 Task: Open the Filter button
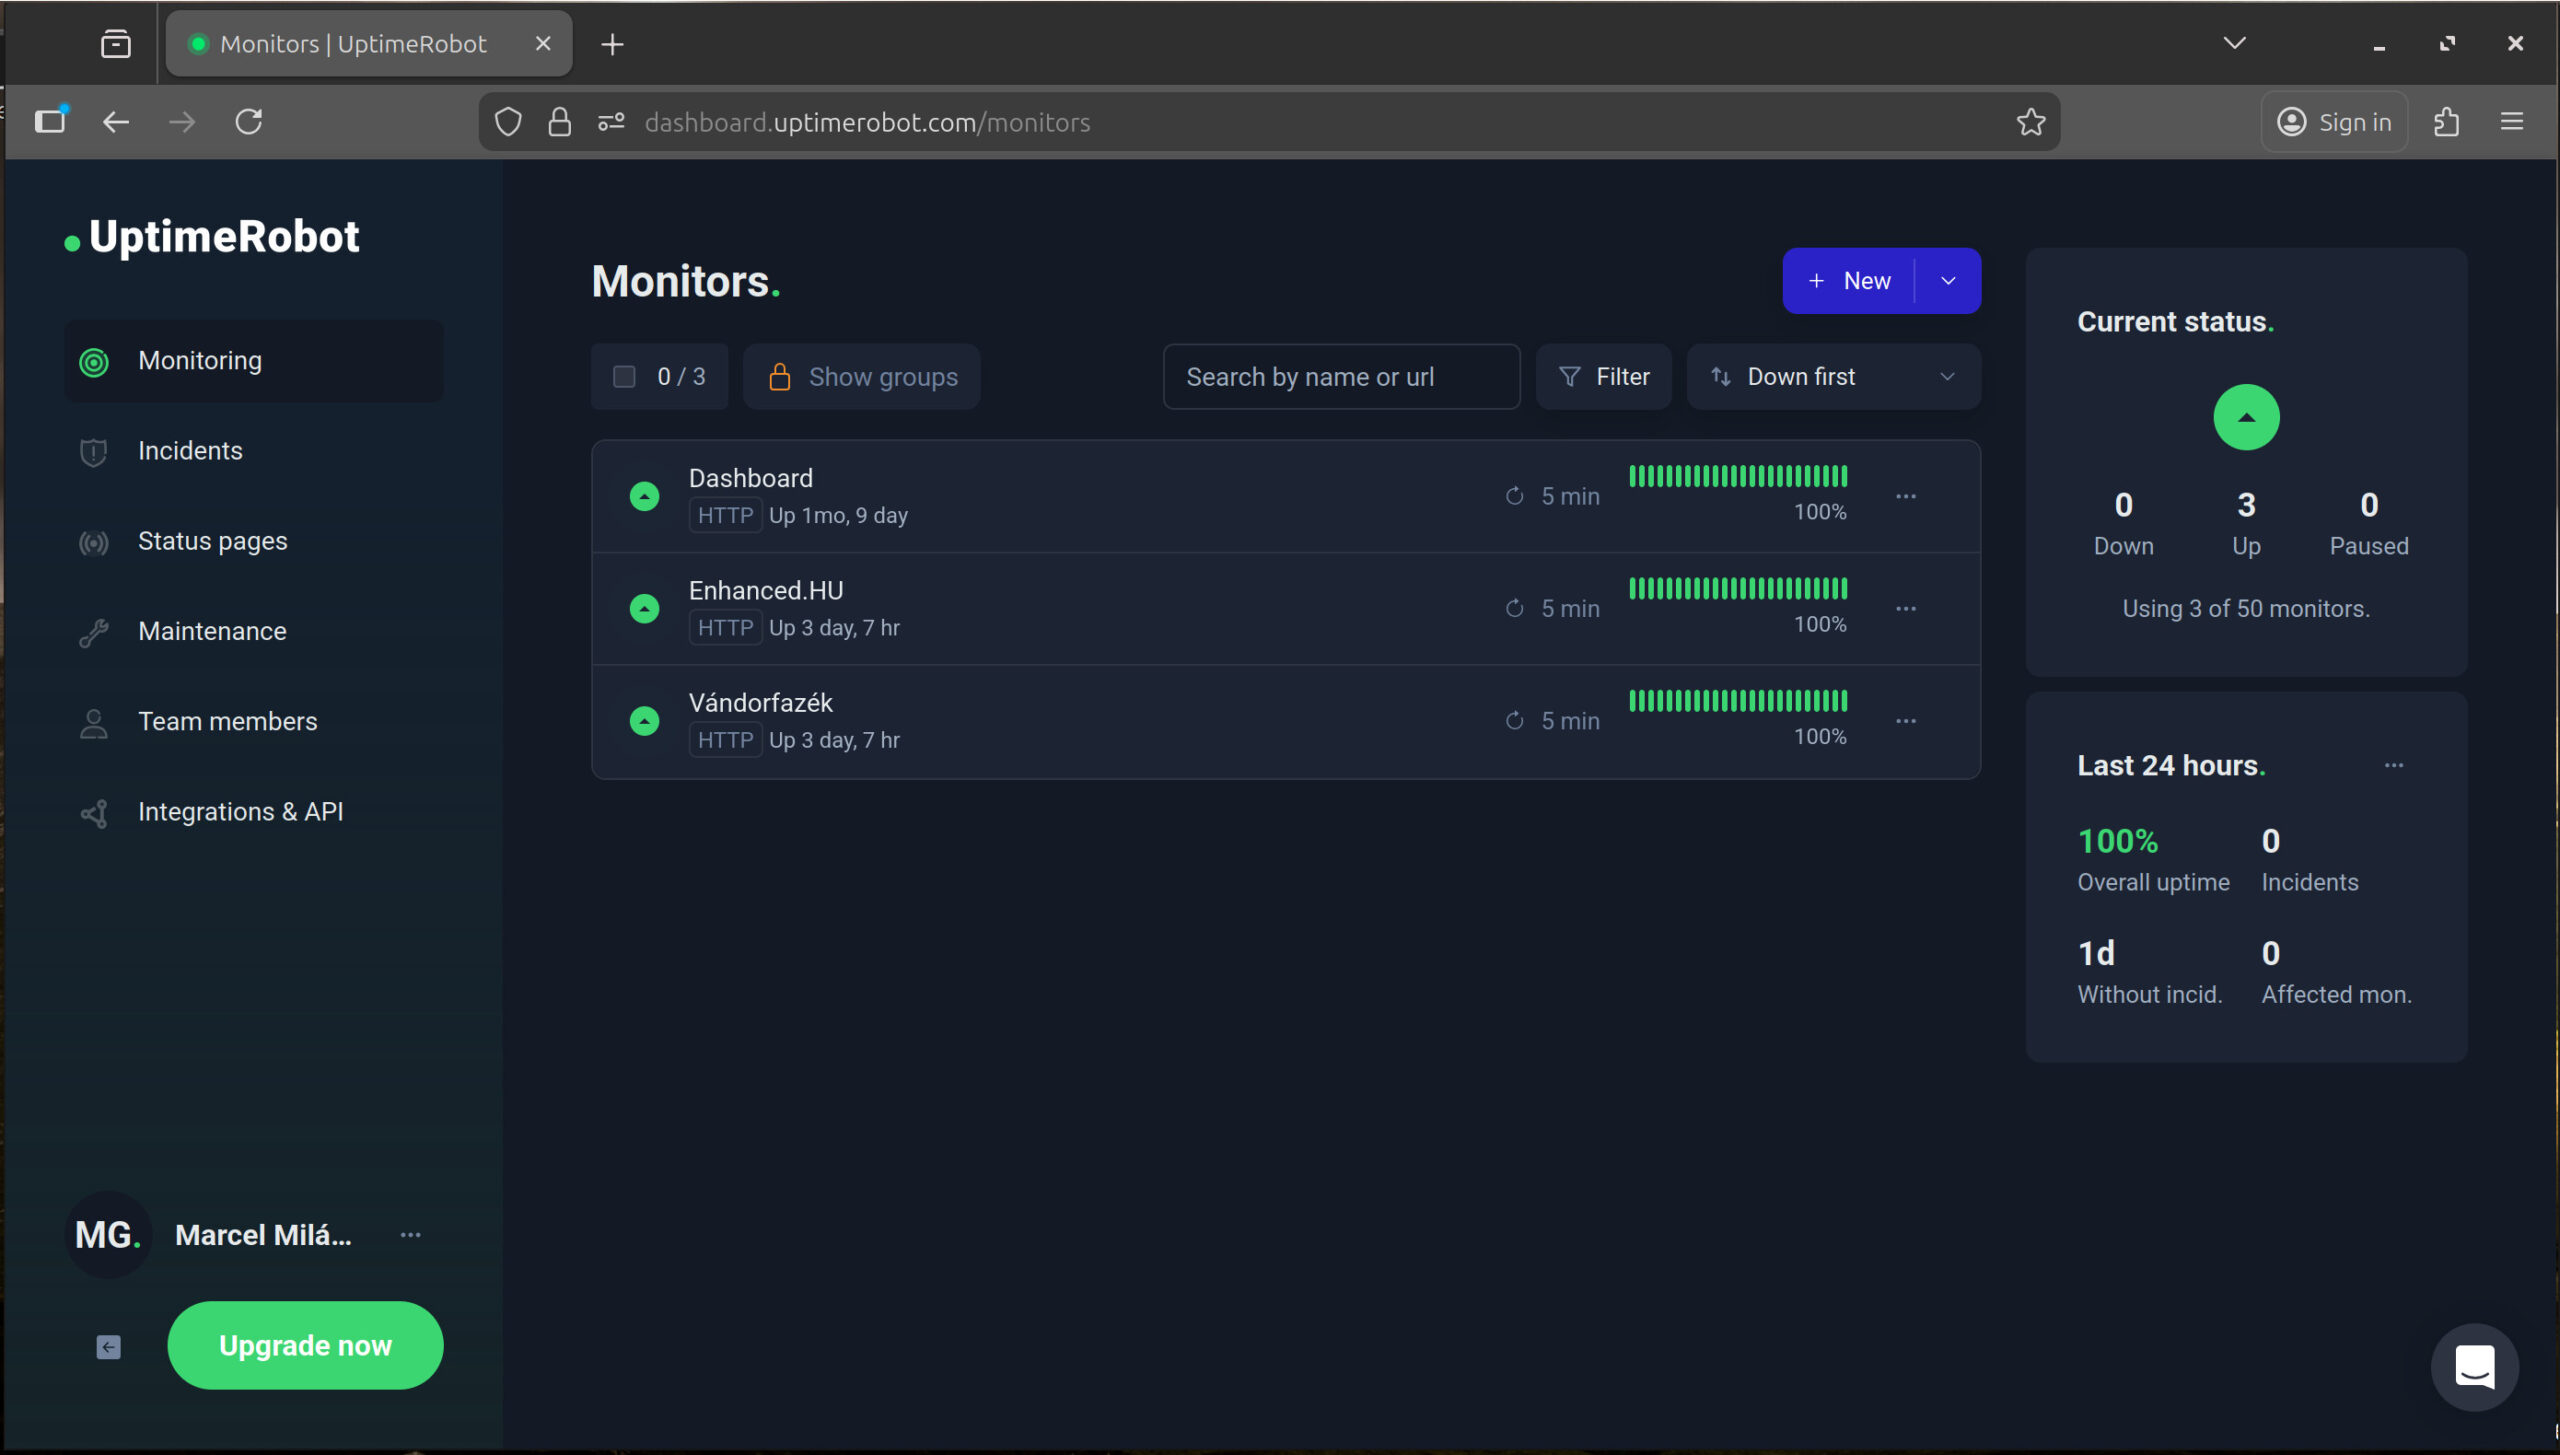[1604, 377]
